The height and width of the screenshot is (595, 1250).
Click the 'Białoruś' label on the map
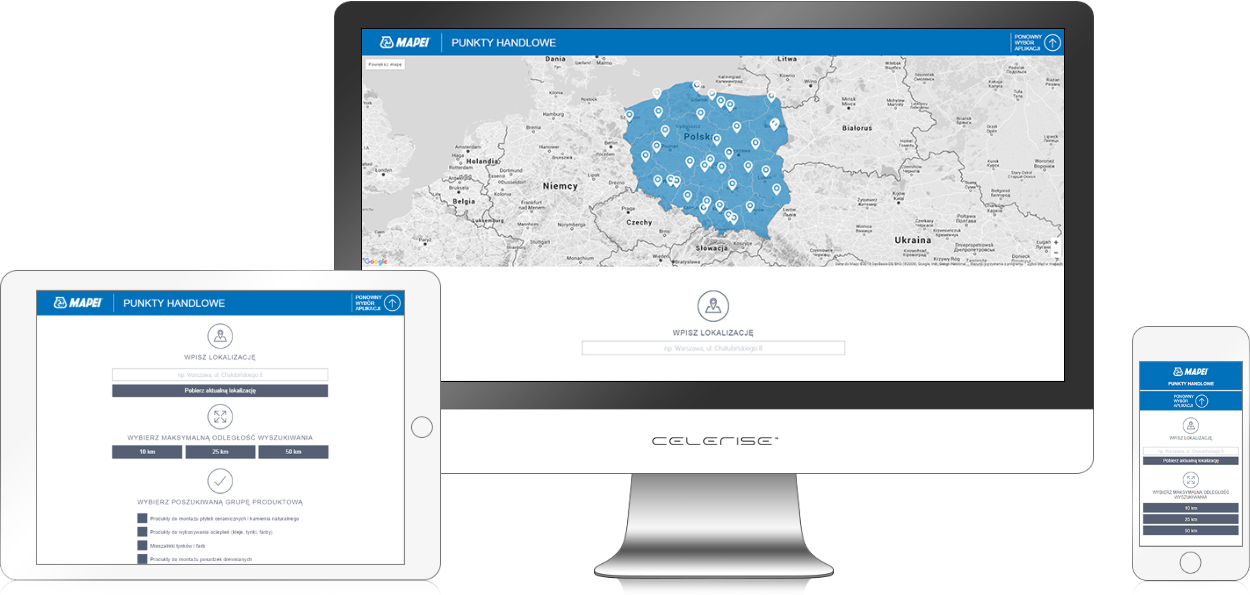tap(857, 128)
